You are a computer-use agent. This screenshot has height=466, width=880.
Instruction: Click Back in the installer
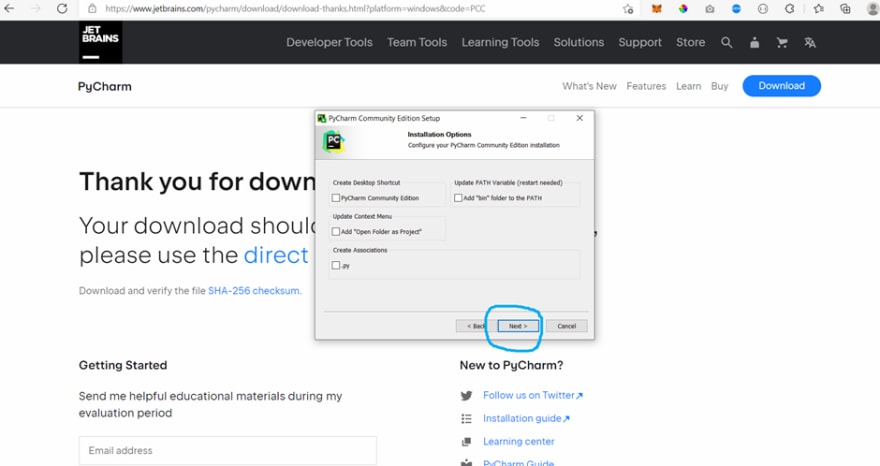coord(475,326)
